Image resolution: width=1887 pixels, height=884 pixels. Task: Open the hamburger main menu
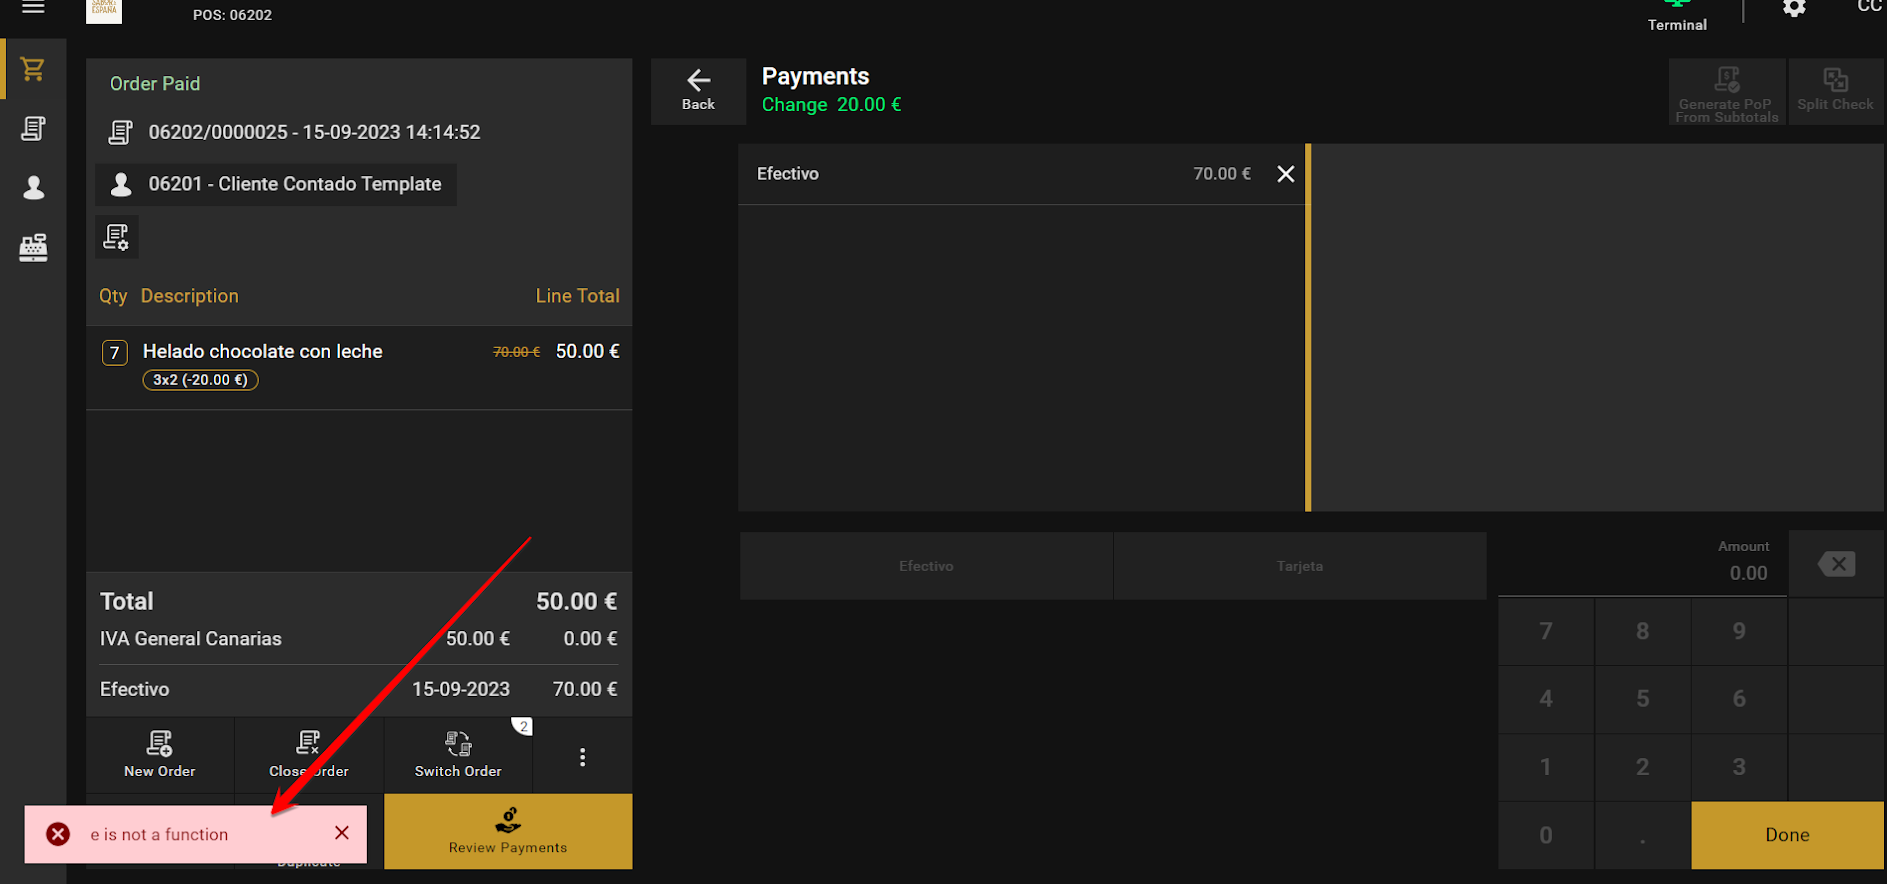33,8
